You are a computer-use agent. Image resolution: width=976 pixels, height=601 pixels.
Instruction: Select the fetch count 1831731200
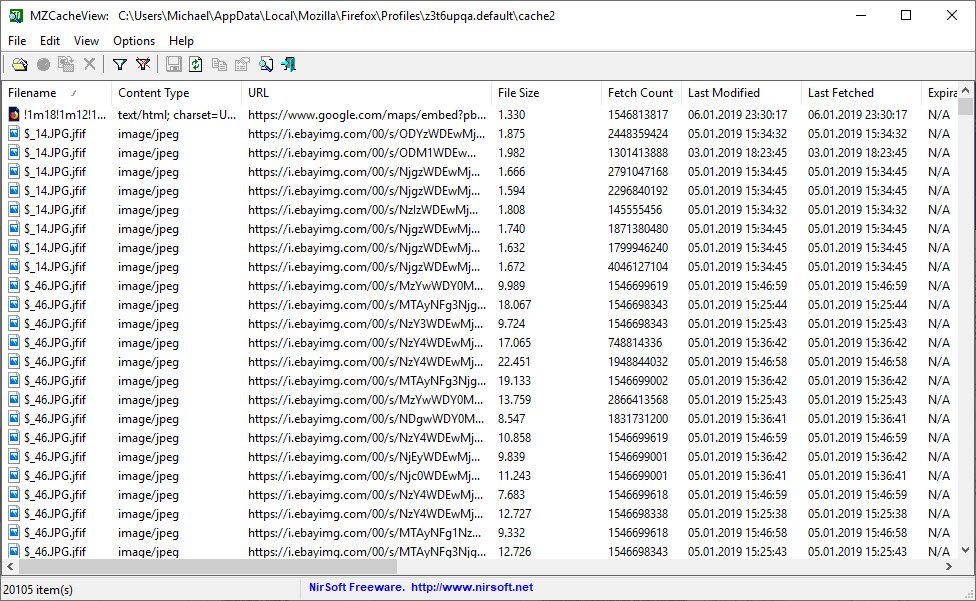[x=638, y=419]
